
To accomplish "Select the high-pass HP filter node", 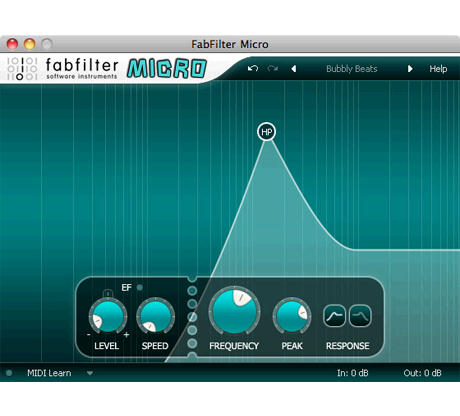I will tap(266, 132).
